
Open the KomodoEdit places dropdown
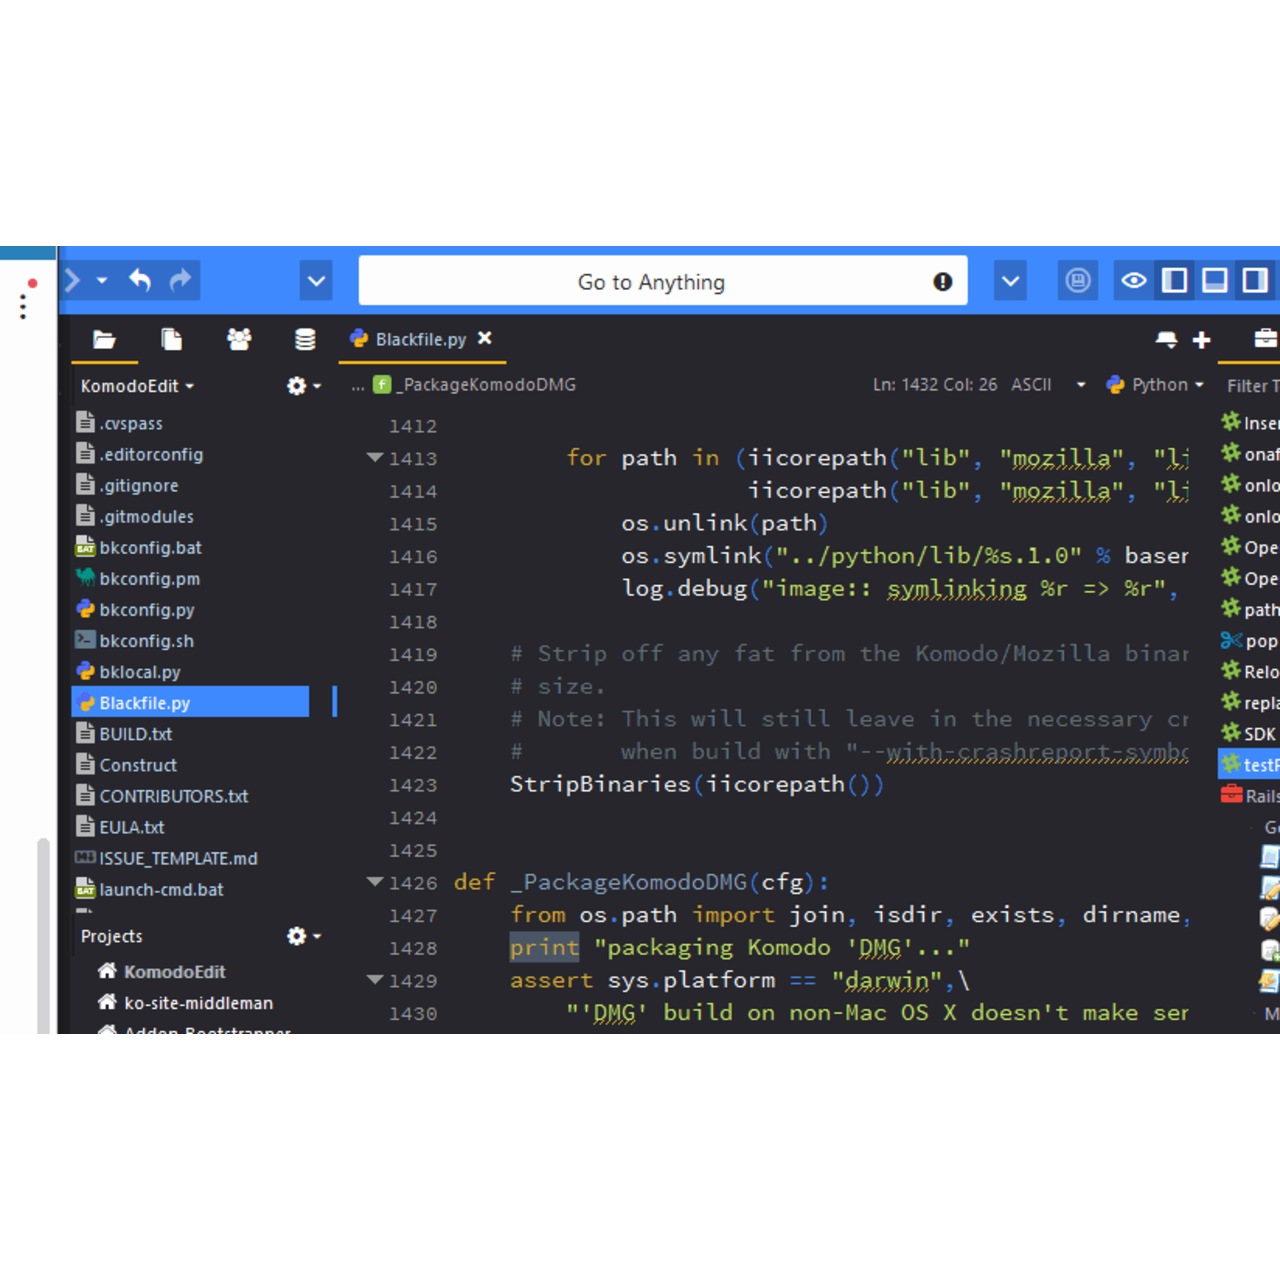(x=137, y=386)
